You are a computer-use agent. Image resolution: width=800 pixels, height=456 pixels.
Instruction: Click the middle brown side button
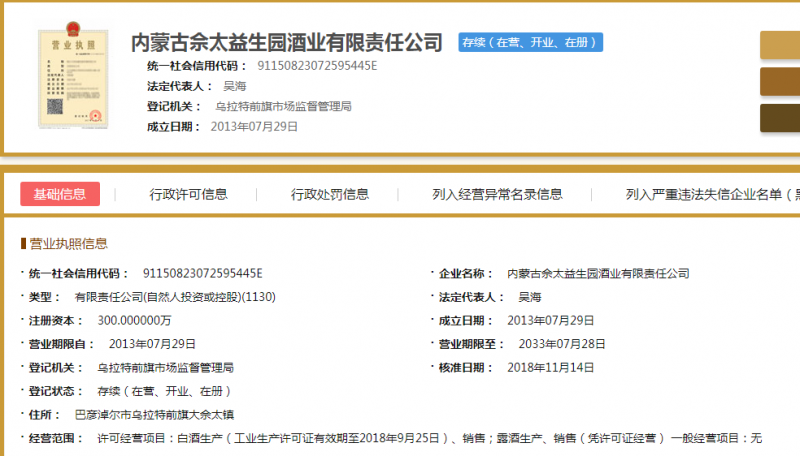tap(780, 82)
